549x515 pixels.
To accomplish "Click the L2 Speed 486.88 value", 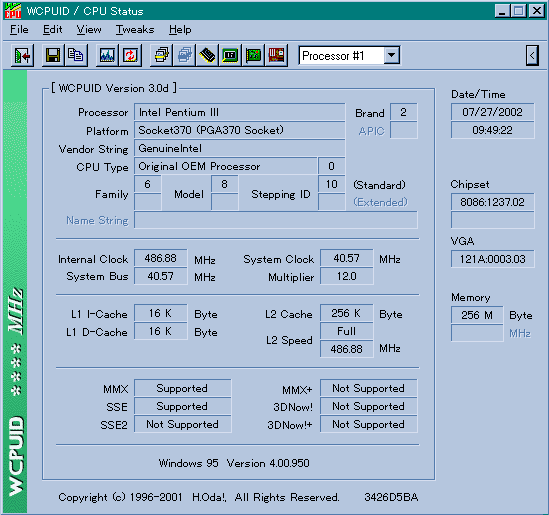I will coord(347,349).
